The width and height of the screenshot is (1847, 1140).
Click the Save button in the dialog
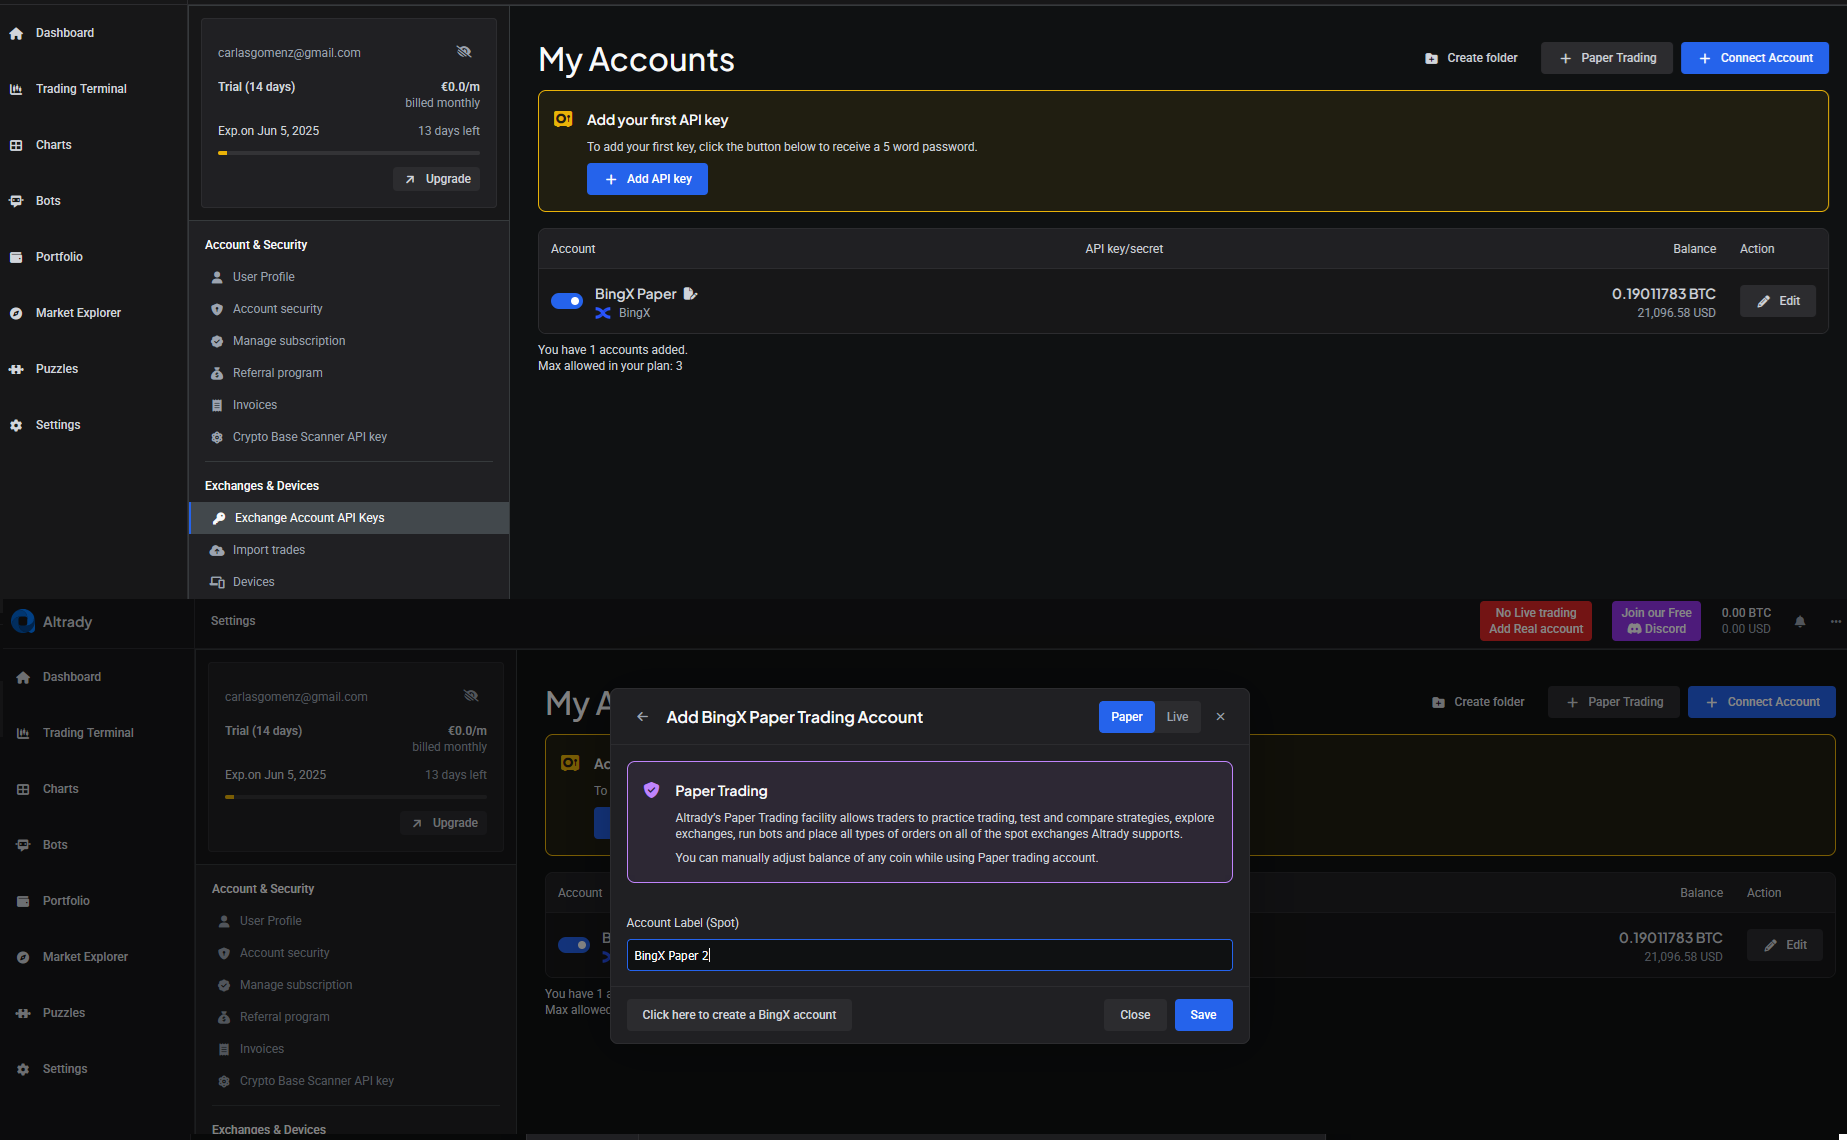pyautogui.click(x=1204, y=1015)
